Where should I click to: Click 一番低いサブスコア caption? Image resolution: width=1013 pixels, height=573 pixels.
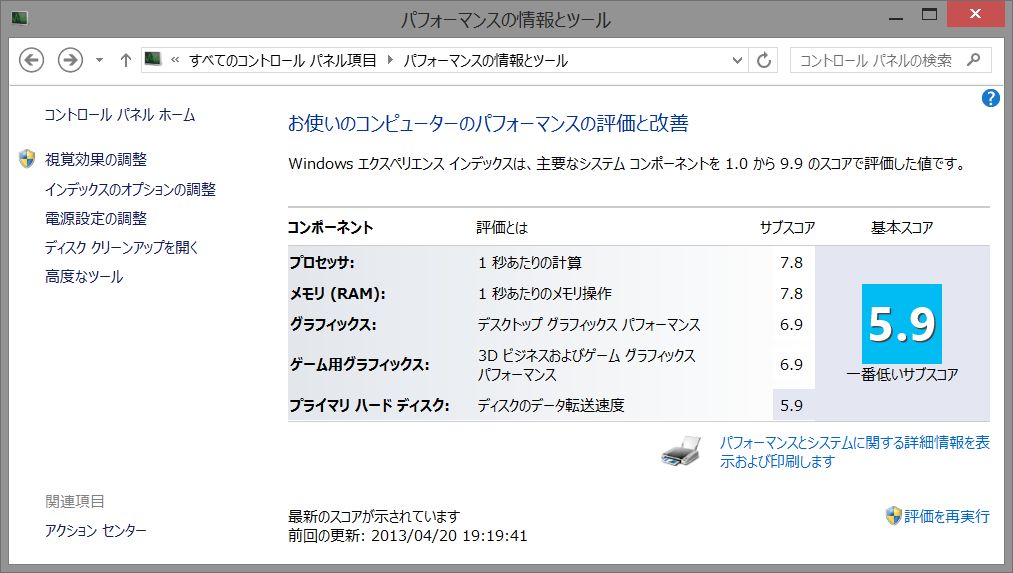coord(902,374)
